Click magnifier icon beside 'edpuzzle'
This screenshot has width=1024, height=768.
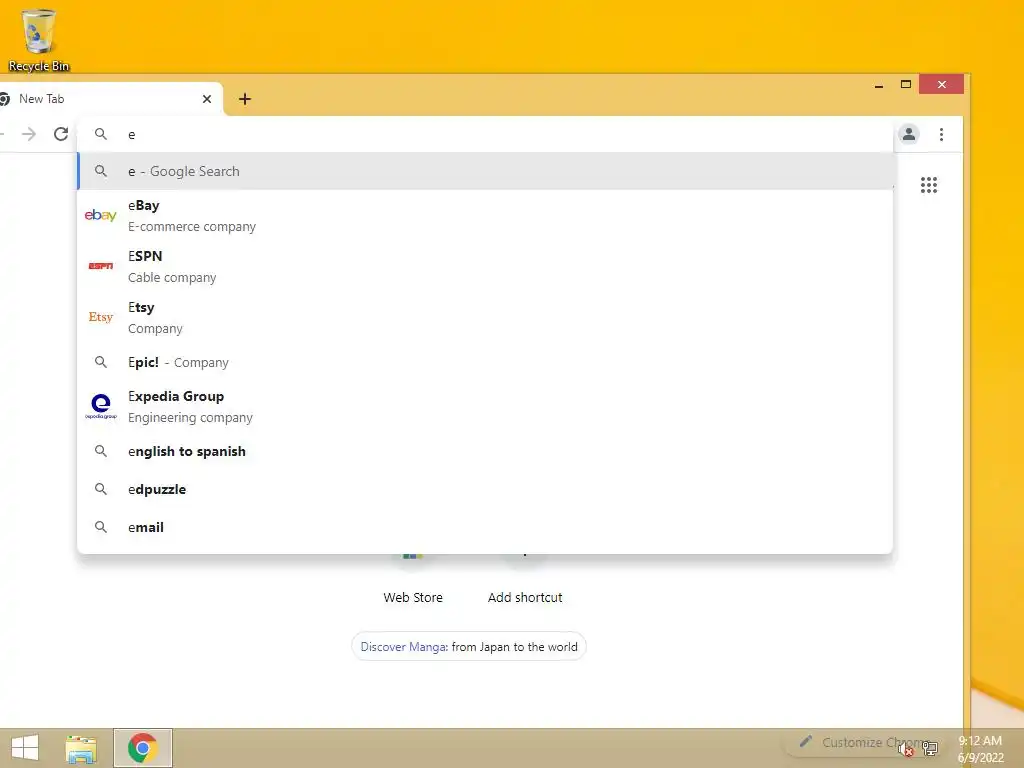click(101, 488)
